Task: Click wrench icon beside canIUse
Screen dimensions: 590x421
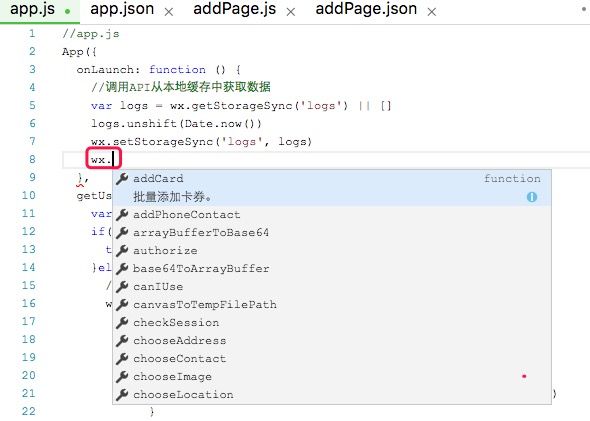Action: coord(122,287)
